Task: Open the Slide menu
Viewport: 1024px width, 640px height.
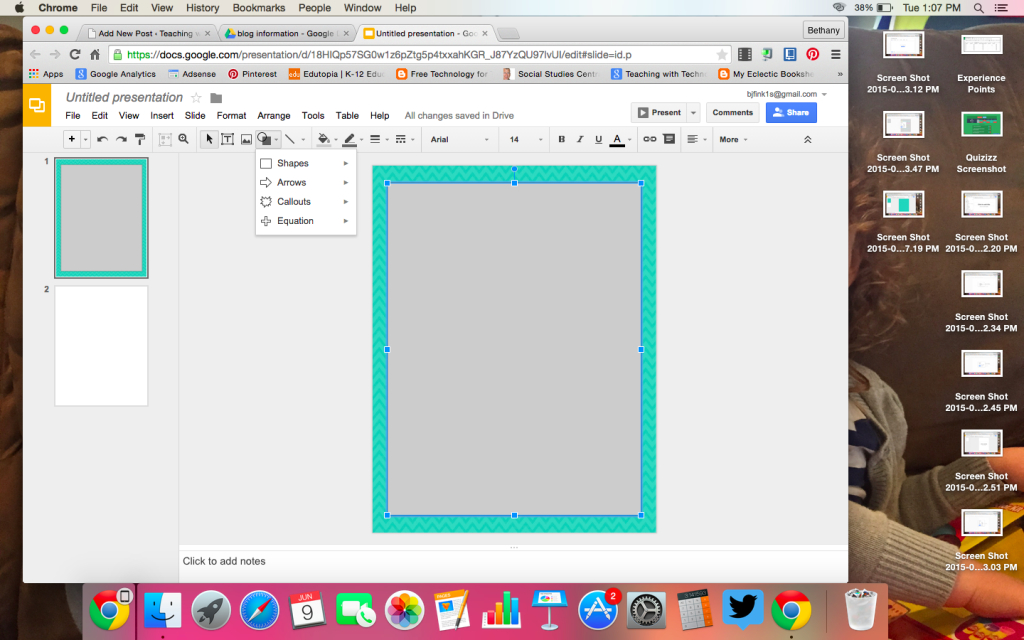Action: (195, 115)
